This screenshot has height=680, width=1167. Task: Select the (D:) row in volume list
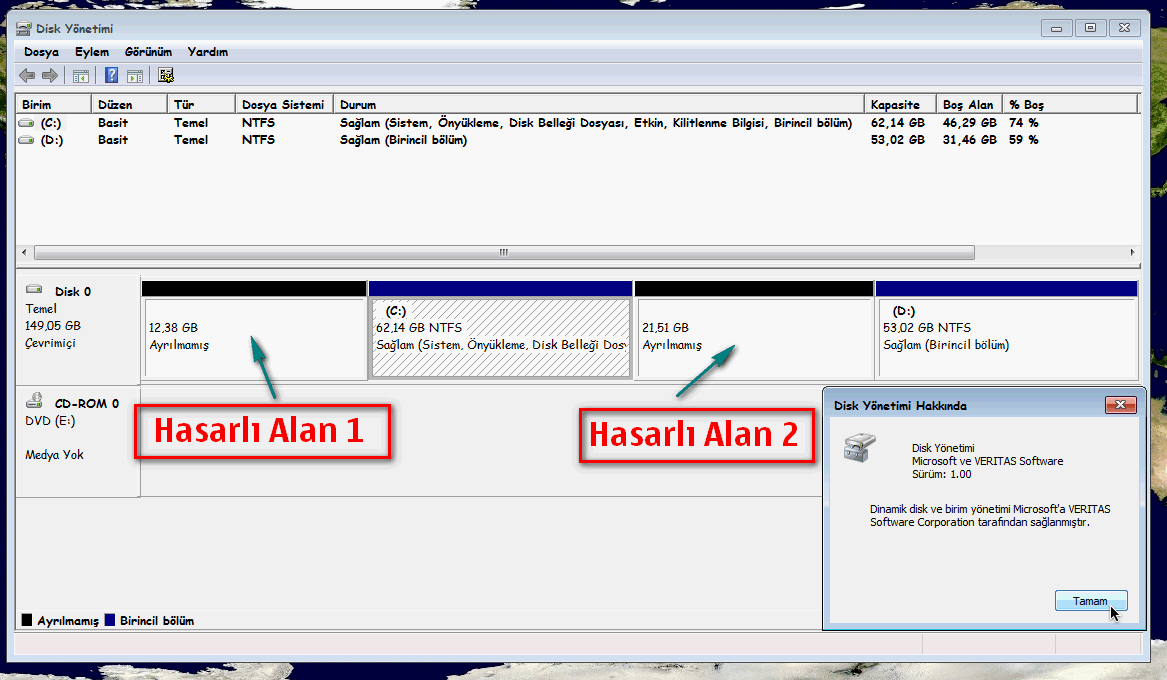[x=577, y=140]
